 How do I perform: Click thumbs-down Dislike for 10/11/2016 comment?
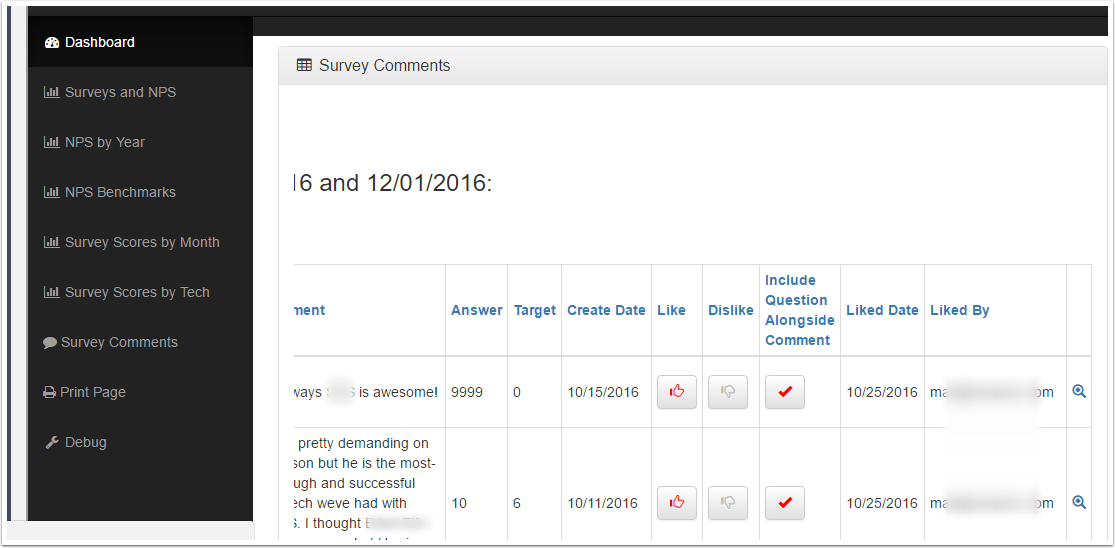(728, 503)
